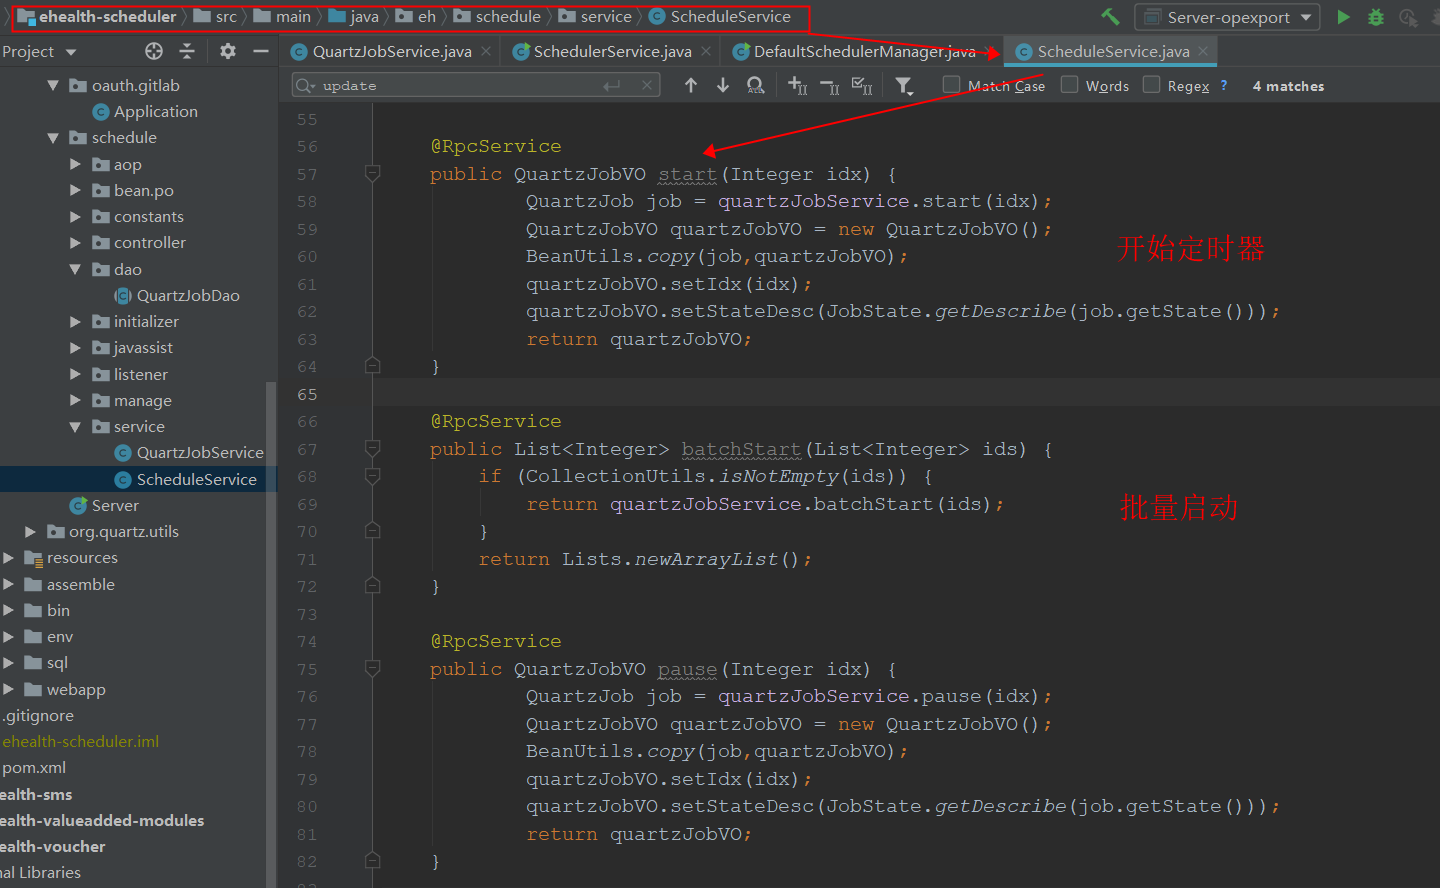The height and width of the screenshot is (888, 1440).
Task: Clear the update search text
Action: pos(647,86)
